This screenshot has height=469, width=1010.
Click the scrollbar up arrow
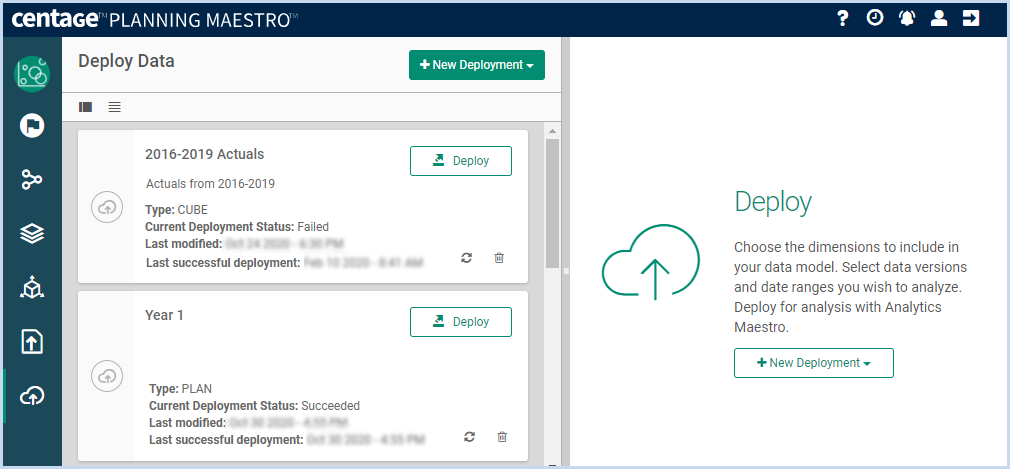[x=552, y=132]
